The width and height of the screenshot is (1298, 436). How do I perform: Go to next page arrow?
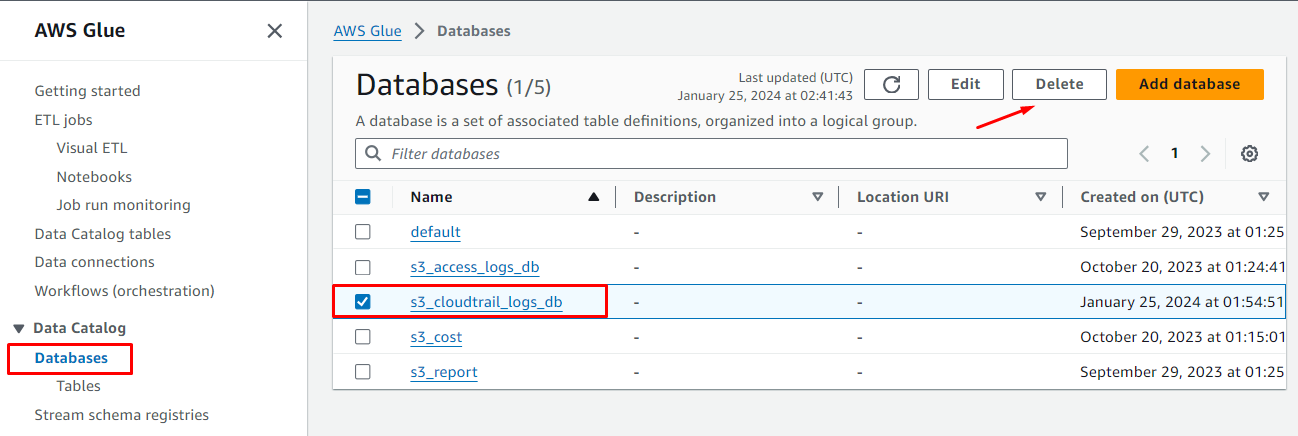1205,154
